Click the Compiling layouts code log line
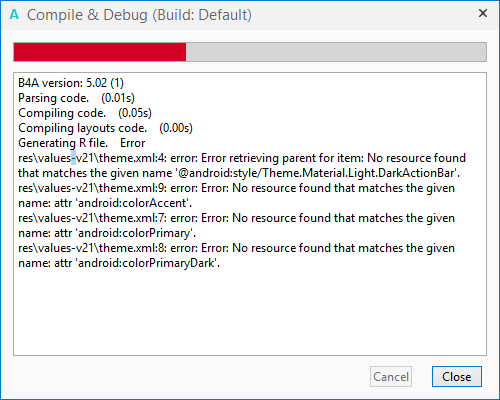The width and height of the screenshot is (500, 400). point(105,128)
